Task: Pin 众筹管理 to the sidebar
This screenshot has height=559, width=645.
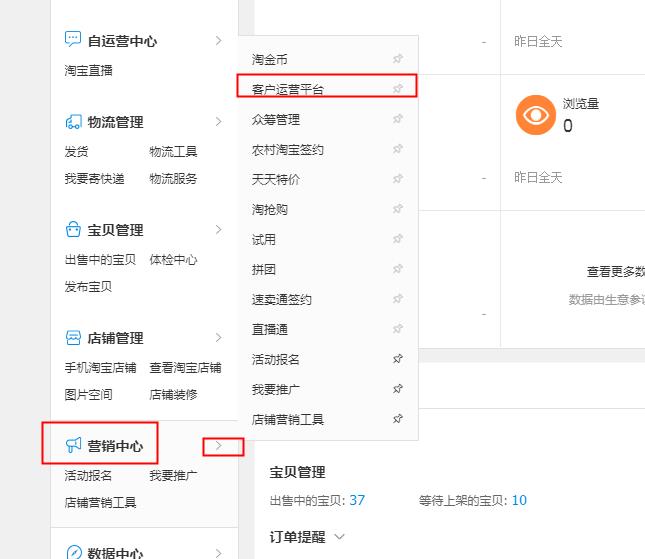Action: [x=397, y=119]
